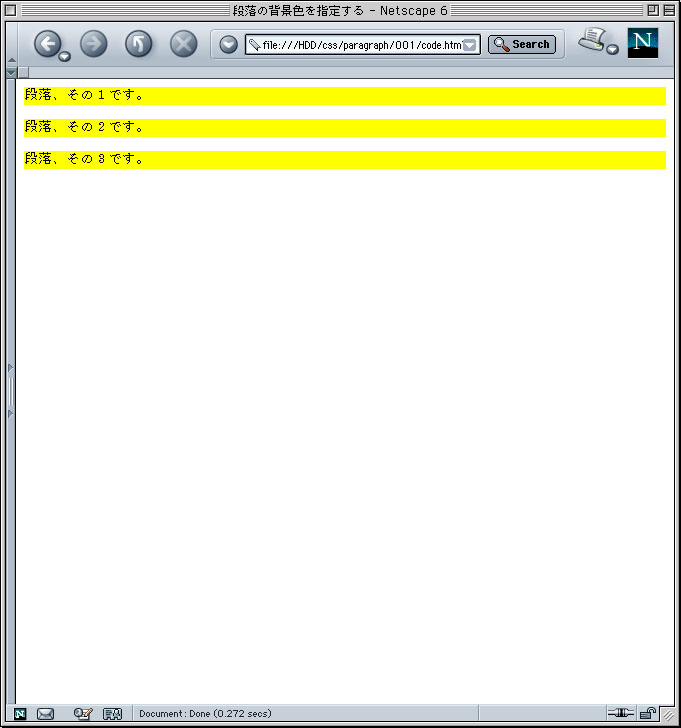681x728 pixels.
Task: Print the page with printer icon
Action: 592,39
